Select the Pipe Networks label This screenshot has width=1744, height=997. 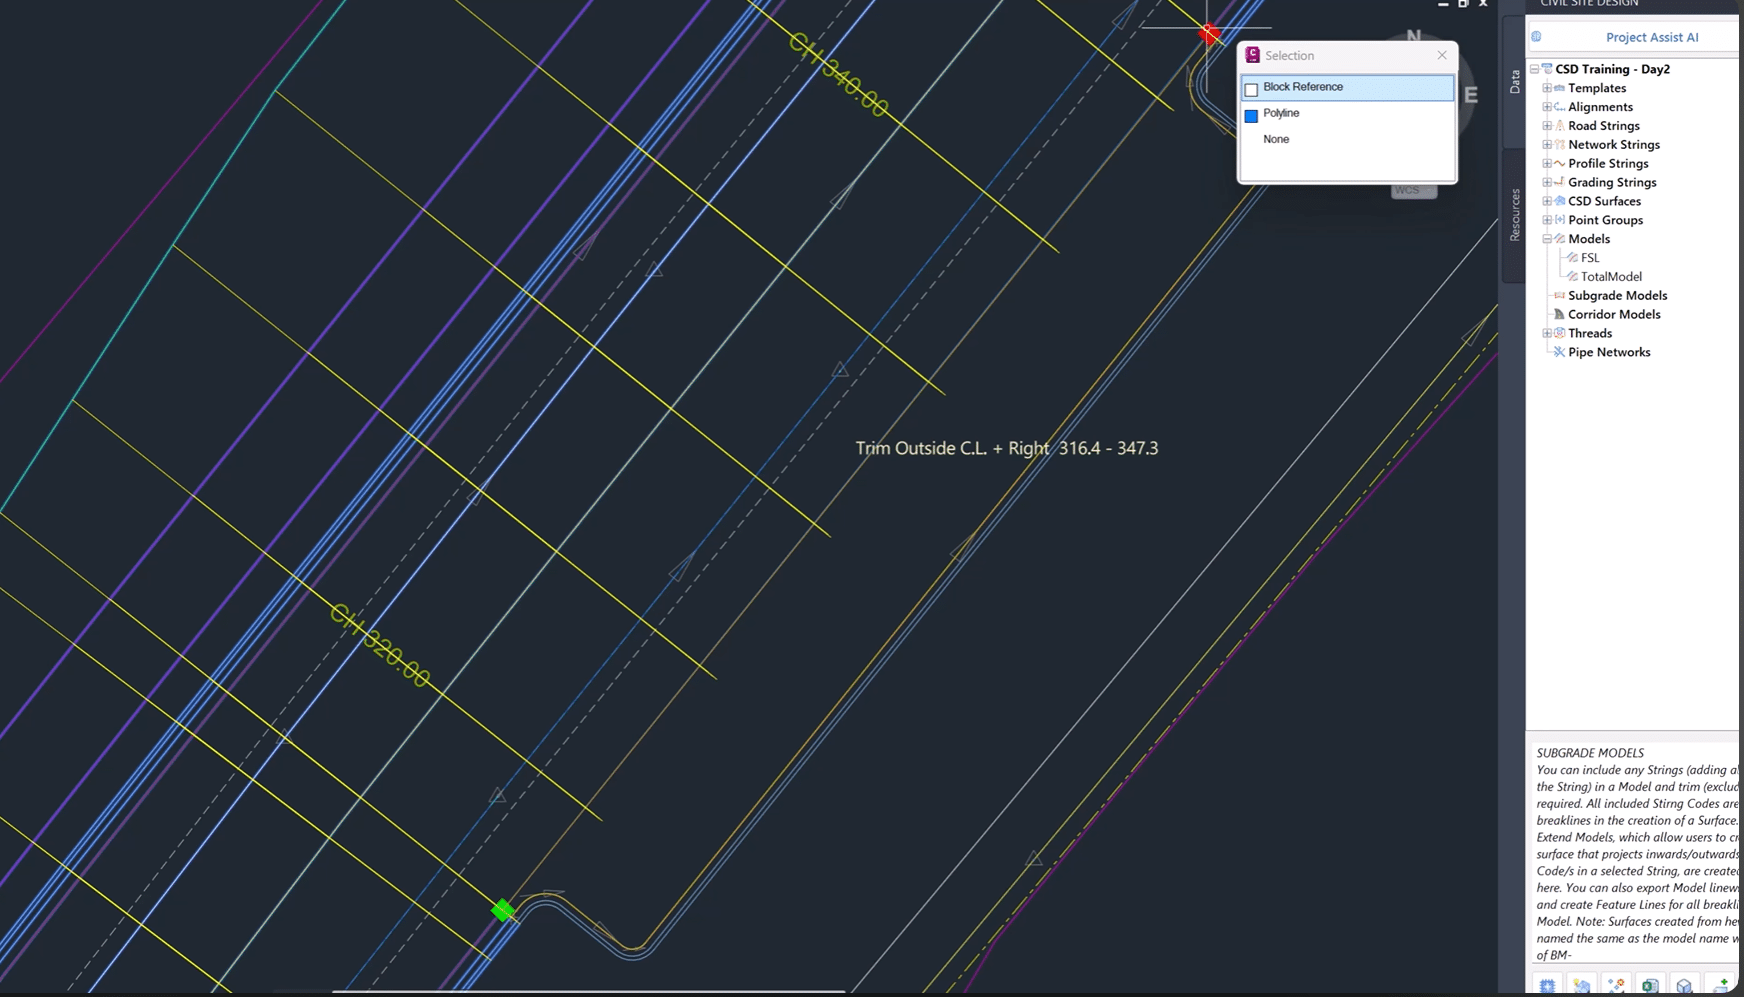[1609, 352]
